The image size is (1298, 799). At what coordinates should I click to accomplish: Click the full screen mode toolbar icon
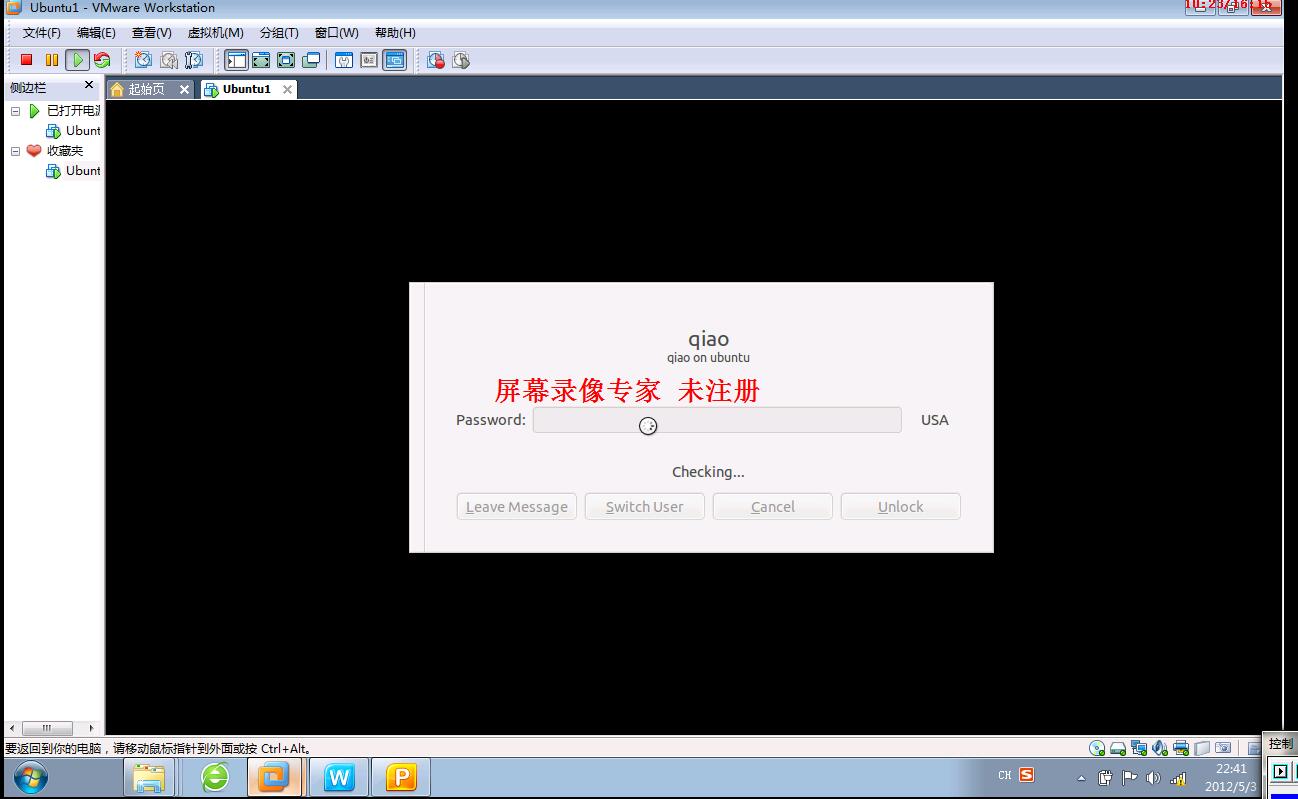coord(286,60)
